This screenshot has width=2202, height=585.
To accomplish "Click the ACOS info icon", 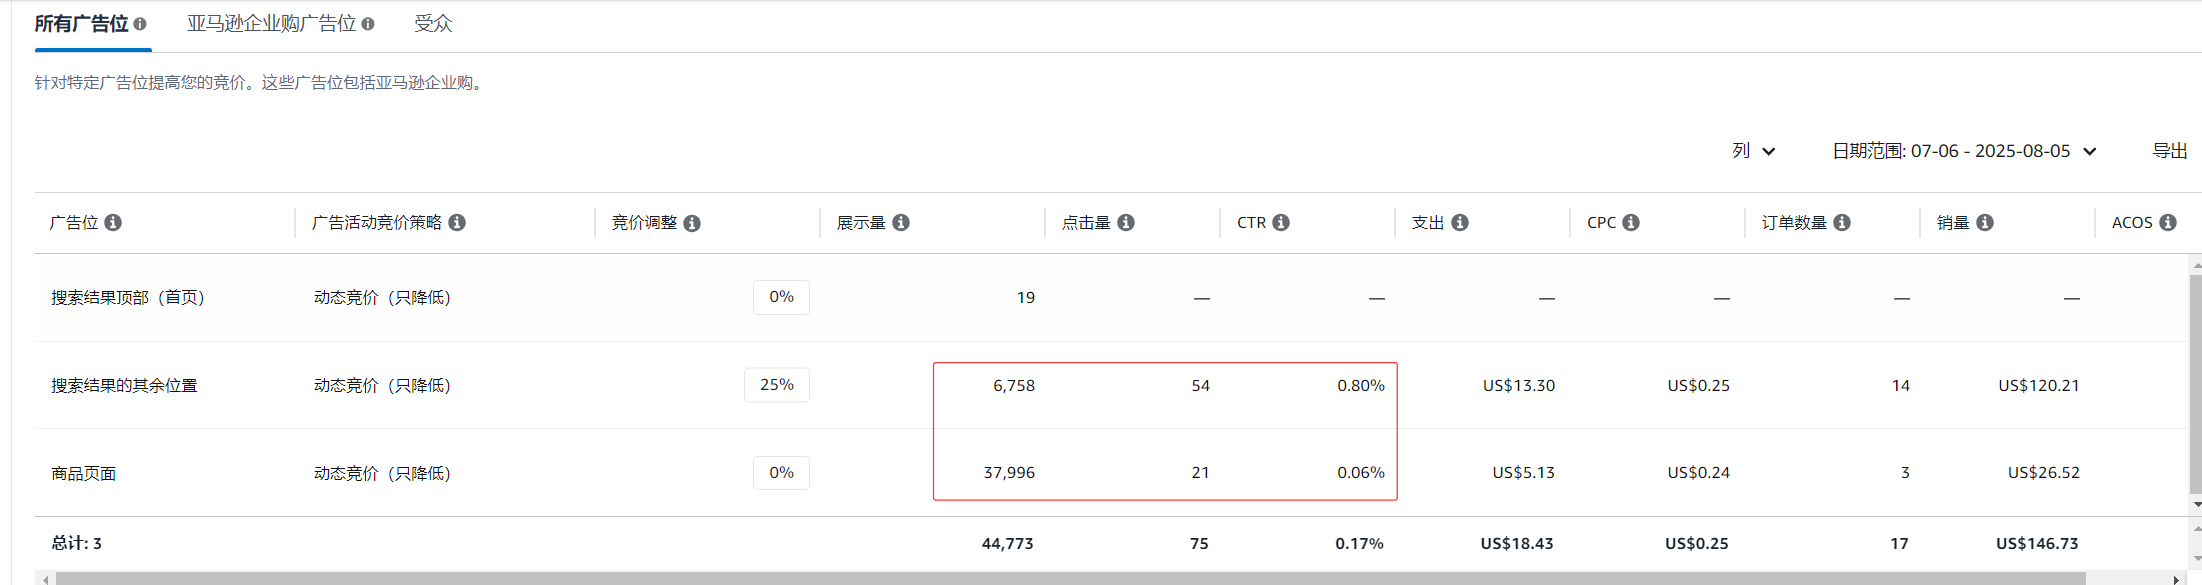I will coord(2168,222).
